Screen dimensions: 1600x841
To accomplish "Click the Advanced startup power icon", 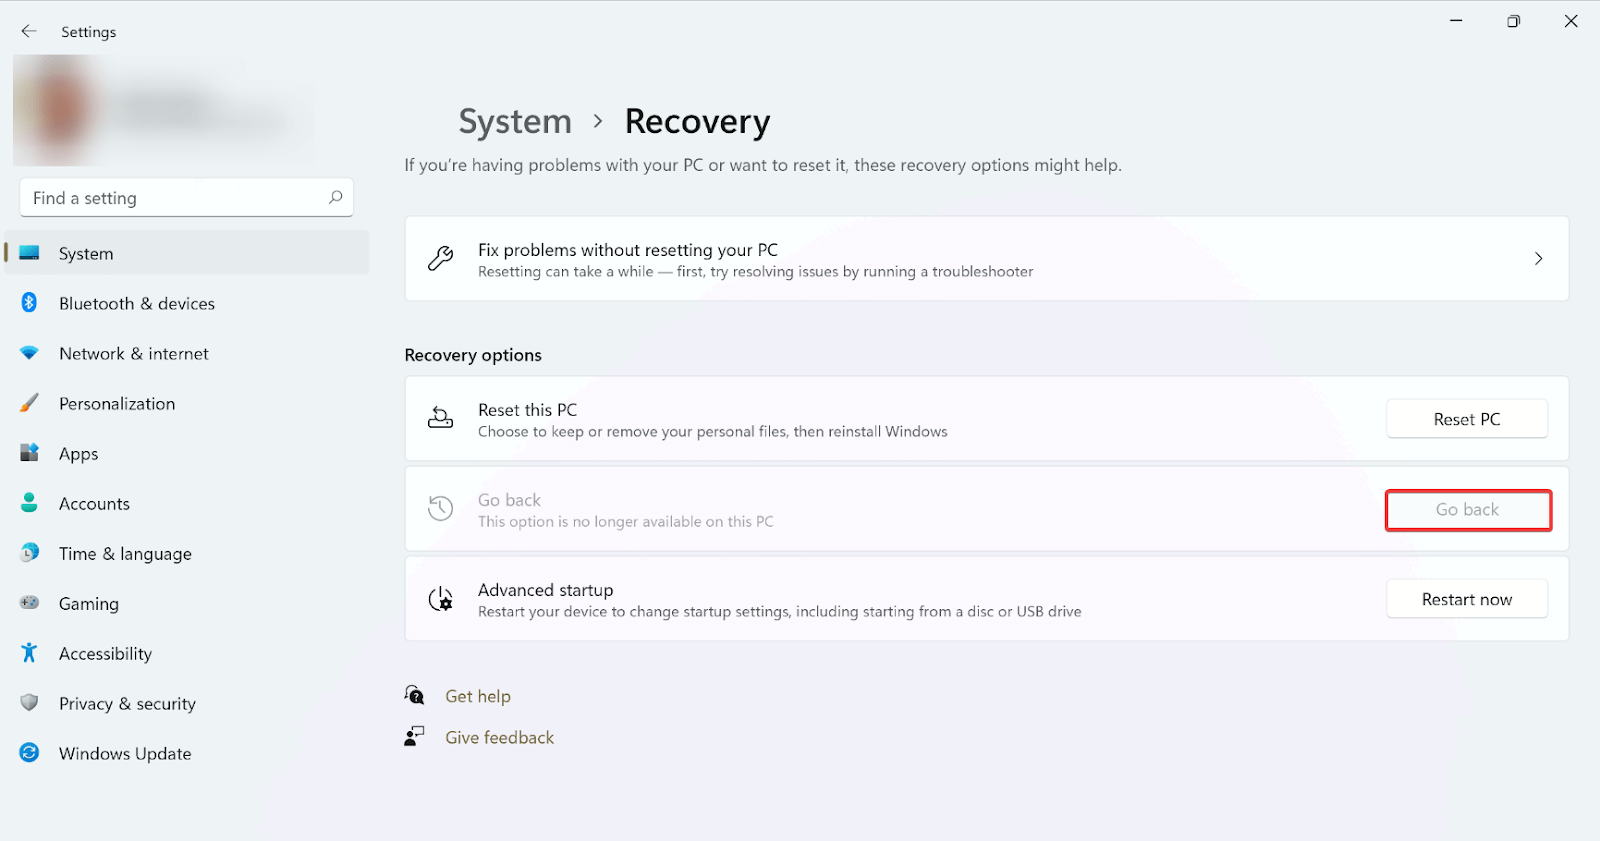I will (x=440, y=599).
